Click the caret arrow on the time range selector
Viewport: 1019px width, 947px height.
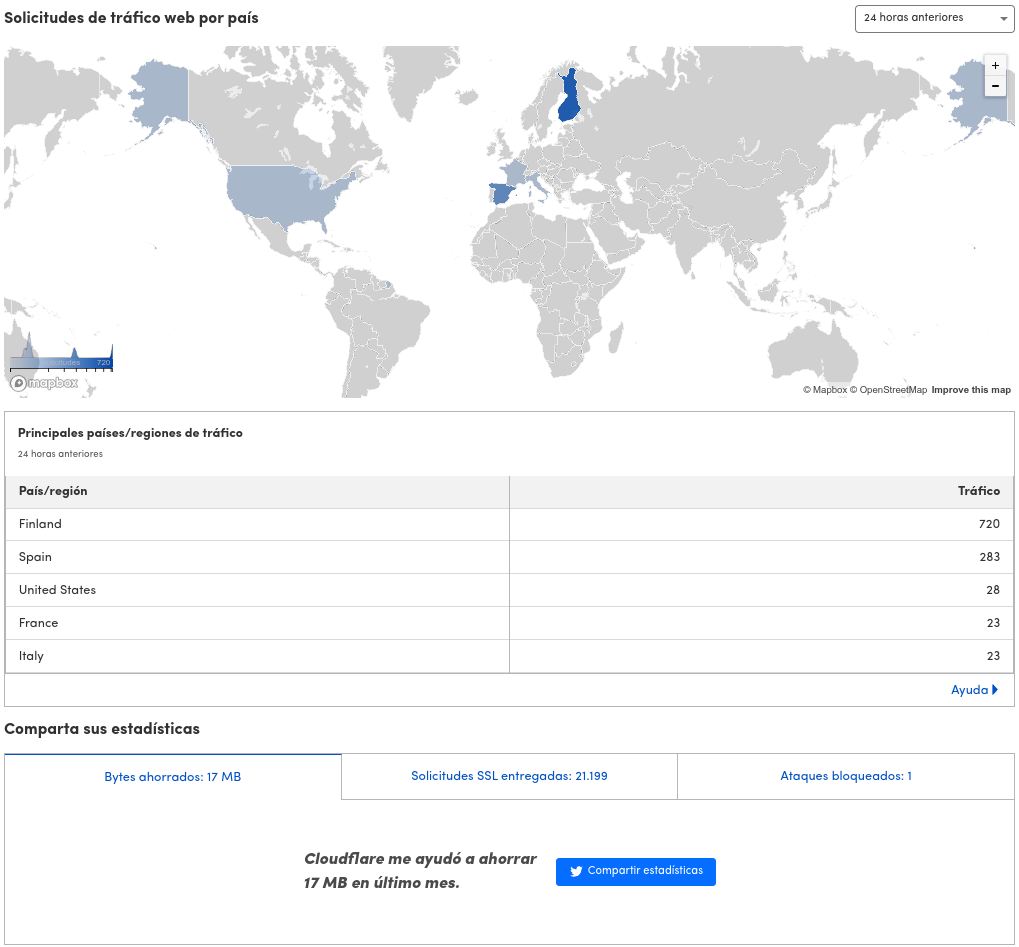[1003, 18]
